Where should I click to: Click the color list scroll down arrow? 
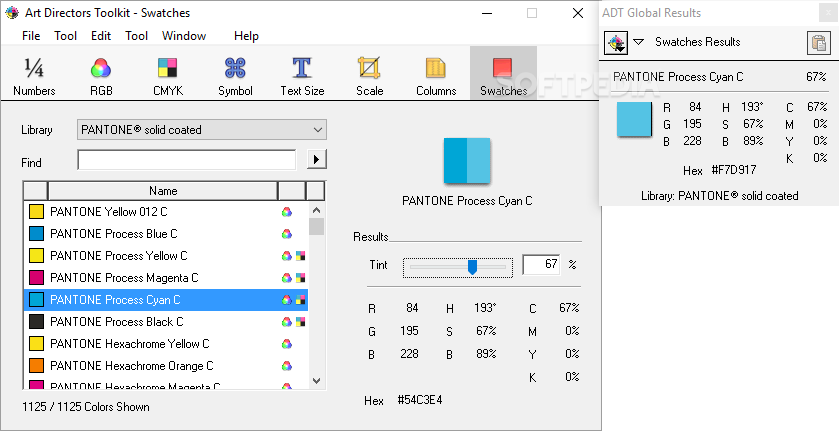pos(316,381)
